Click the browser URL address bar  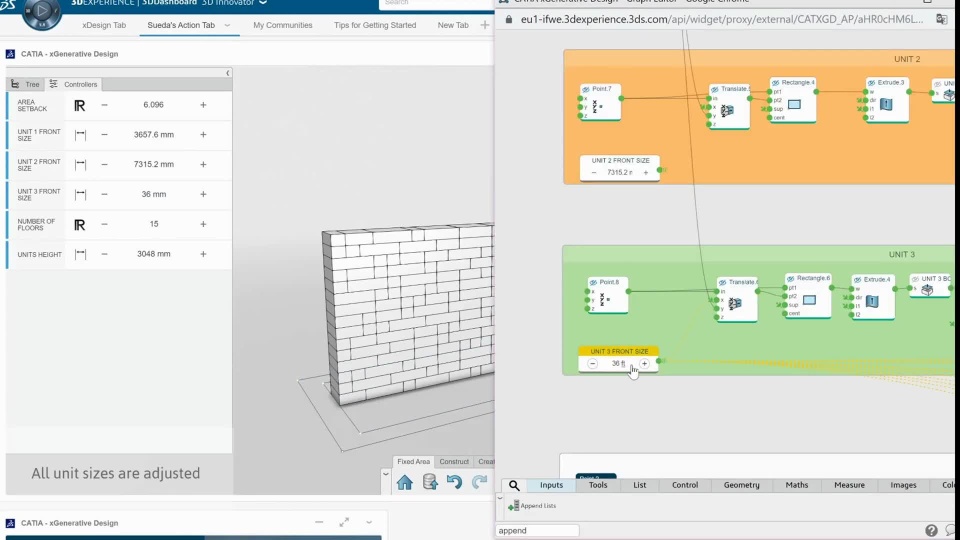pyautogui.click(x=722, y=20)
